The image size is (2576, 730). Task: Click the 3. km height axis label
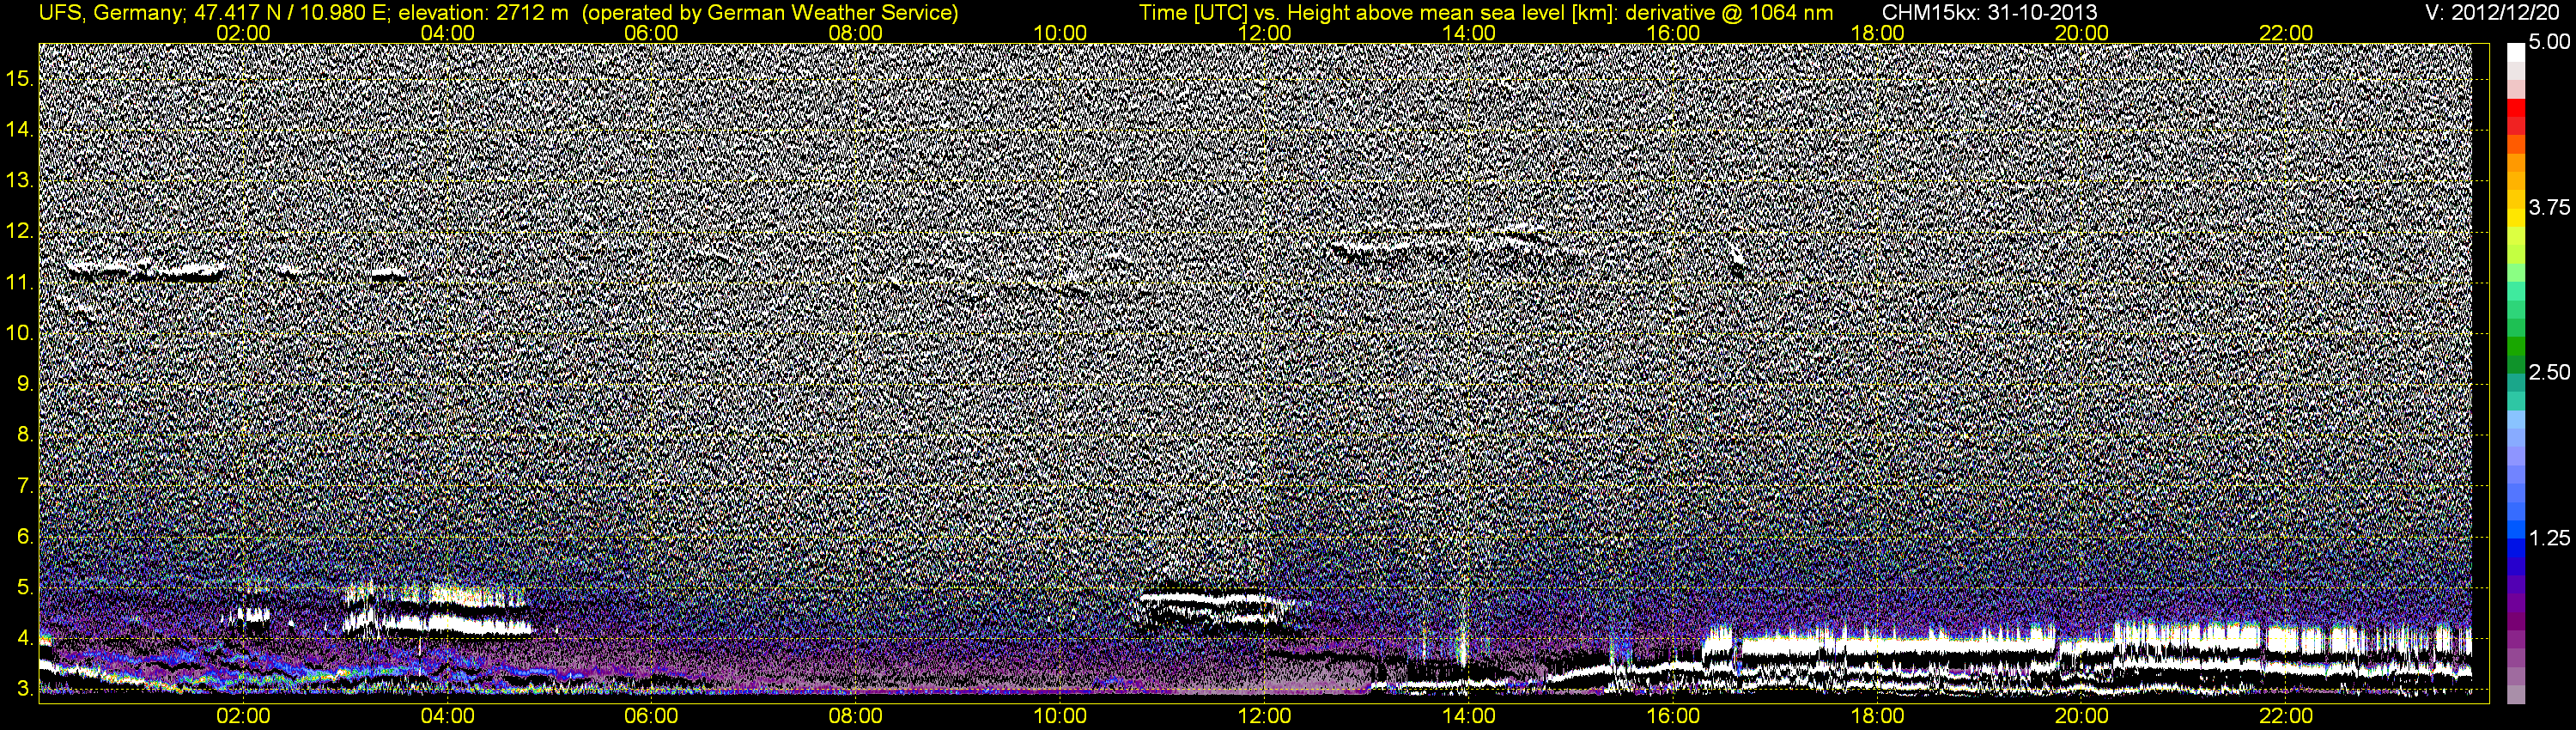point(25,689)
